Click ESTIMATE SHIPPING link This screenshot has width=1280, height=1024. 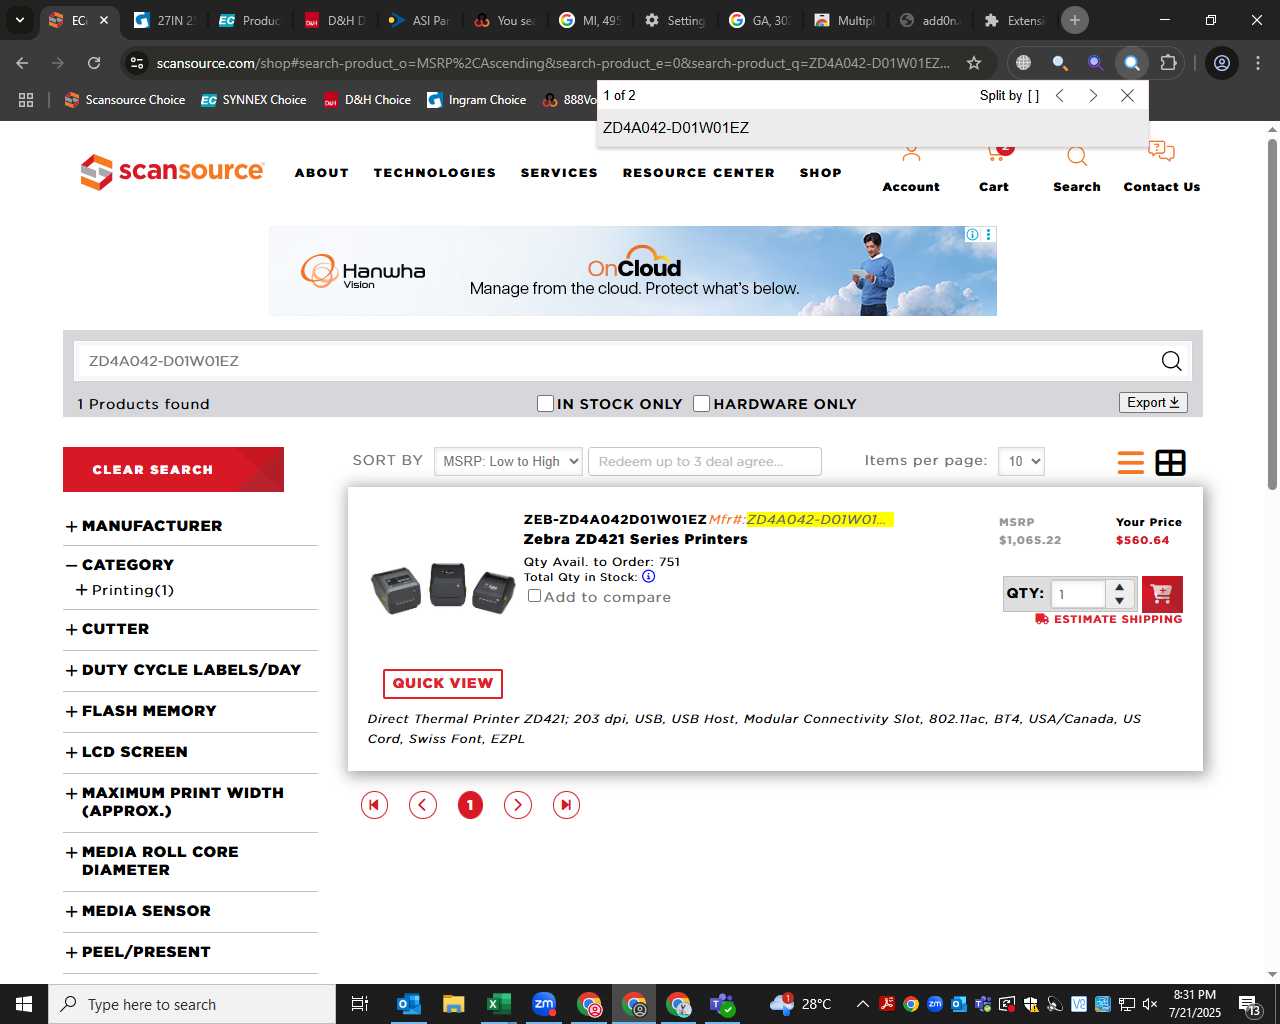tap(1109, 619)
